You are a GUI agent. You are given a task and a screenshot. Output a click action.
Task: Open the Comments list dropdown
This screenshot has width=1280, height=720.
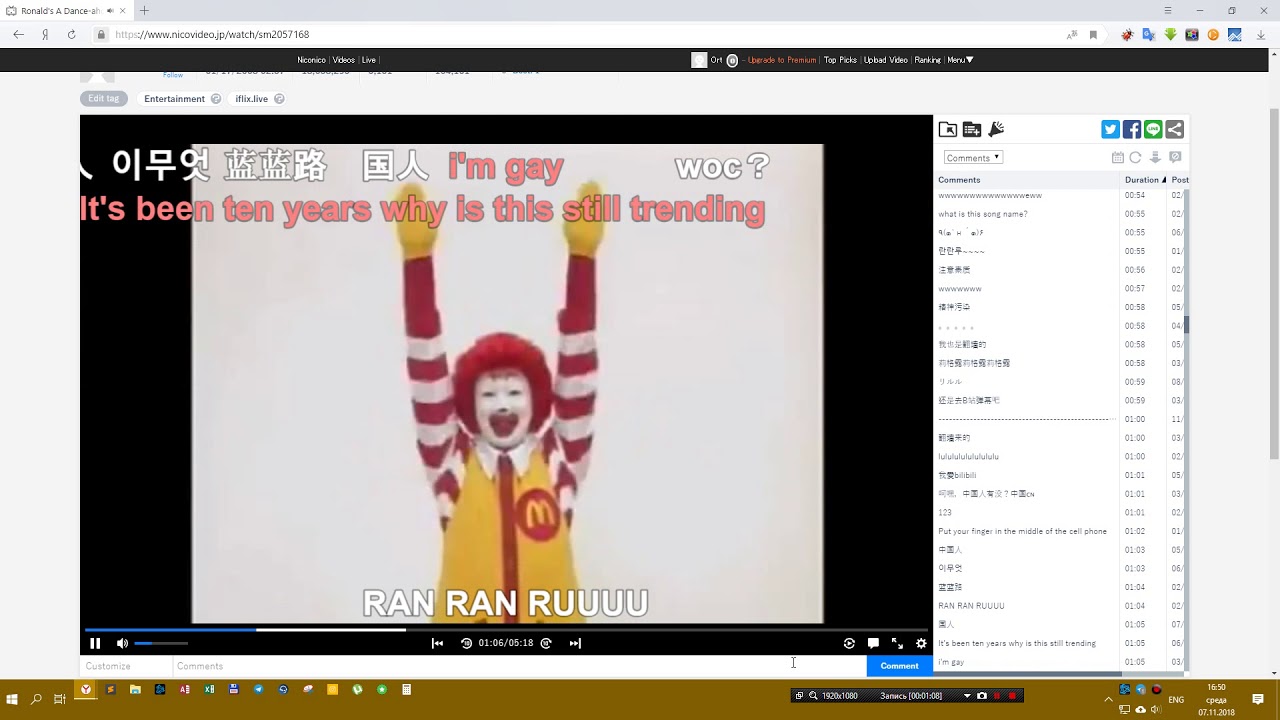(x=973, y=158)
